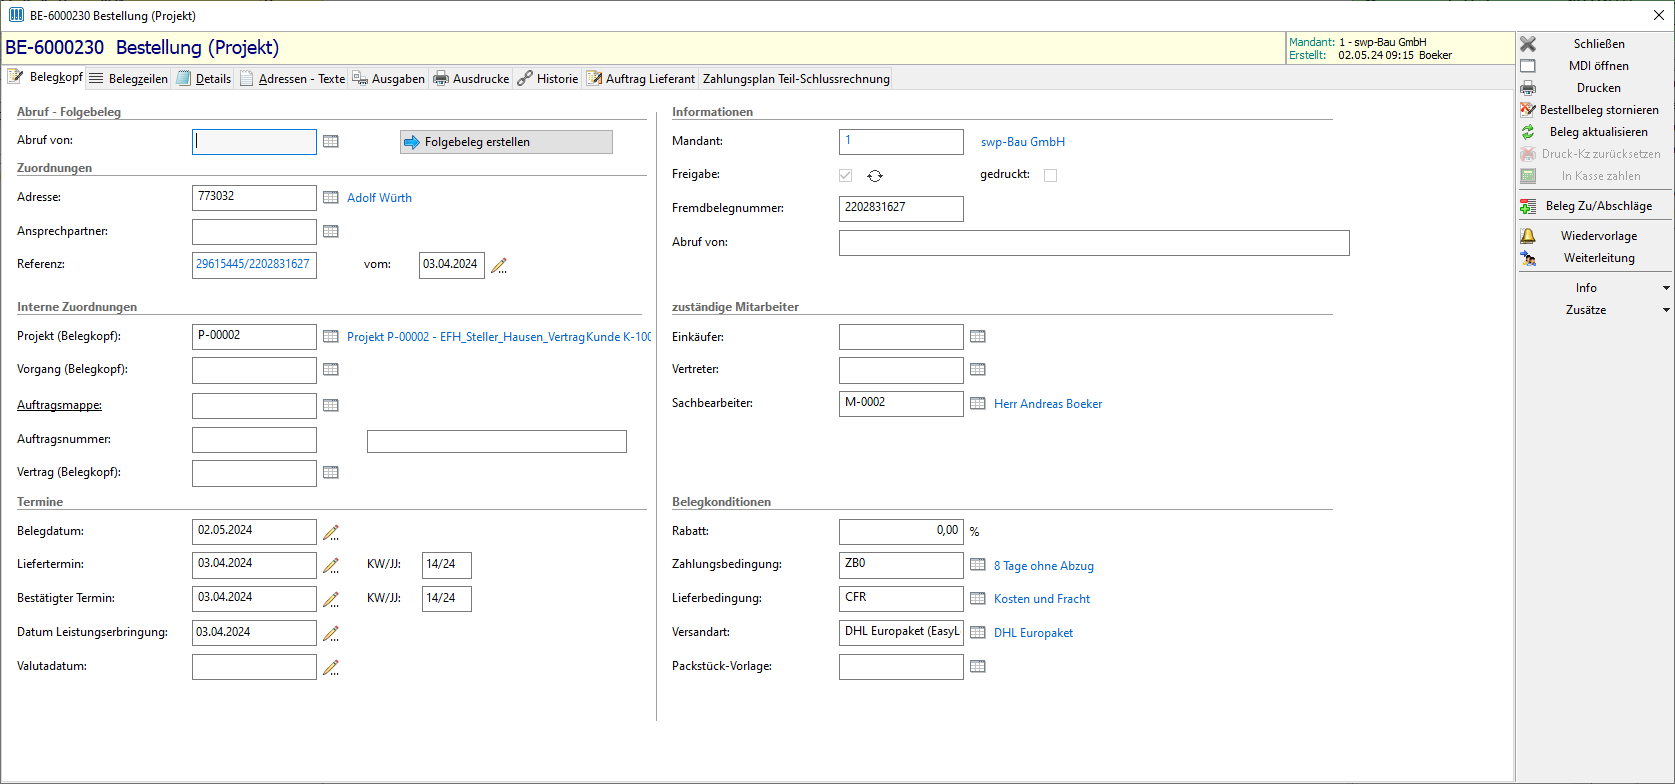Click the Versandart input field
Viewport: 1675px width, 784px height.
[901, 633]
